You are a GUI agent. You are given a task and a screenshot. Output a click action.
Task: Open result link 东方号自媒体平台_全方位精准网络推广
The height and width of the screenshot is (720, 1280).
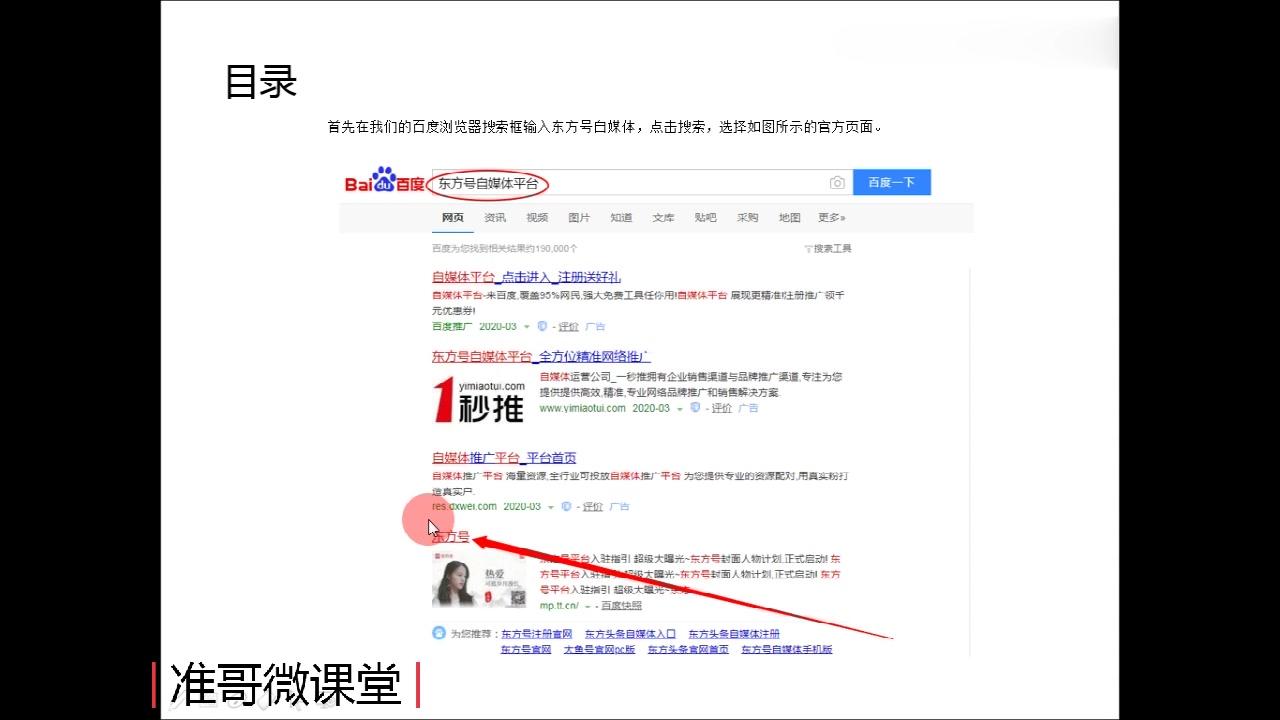coord(541,356)
